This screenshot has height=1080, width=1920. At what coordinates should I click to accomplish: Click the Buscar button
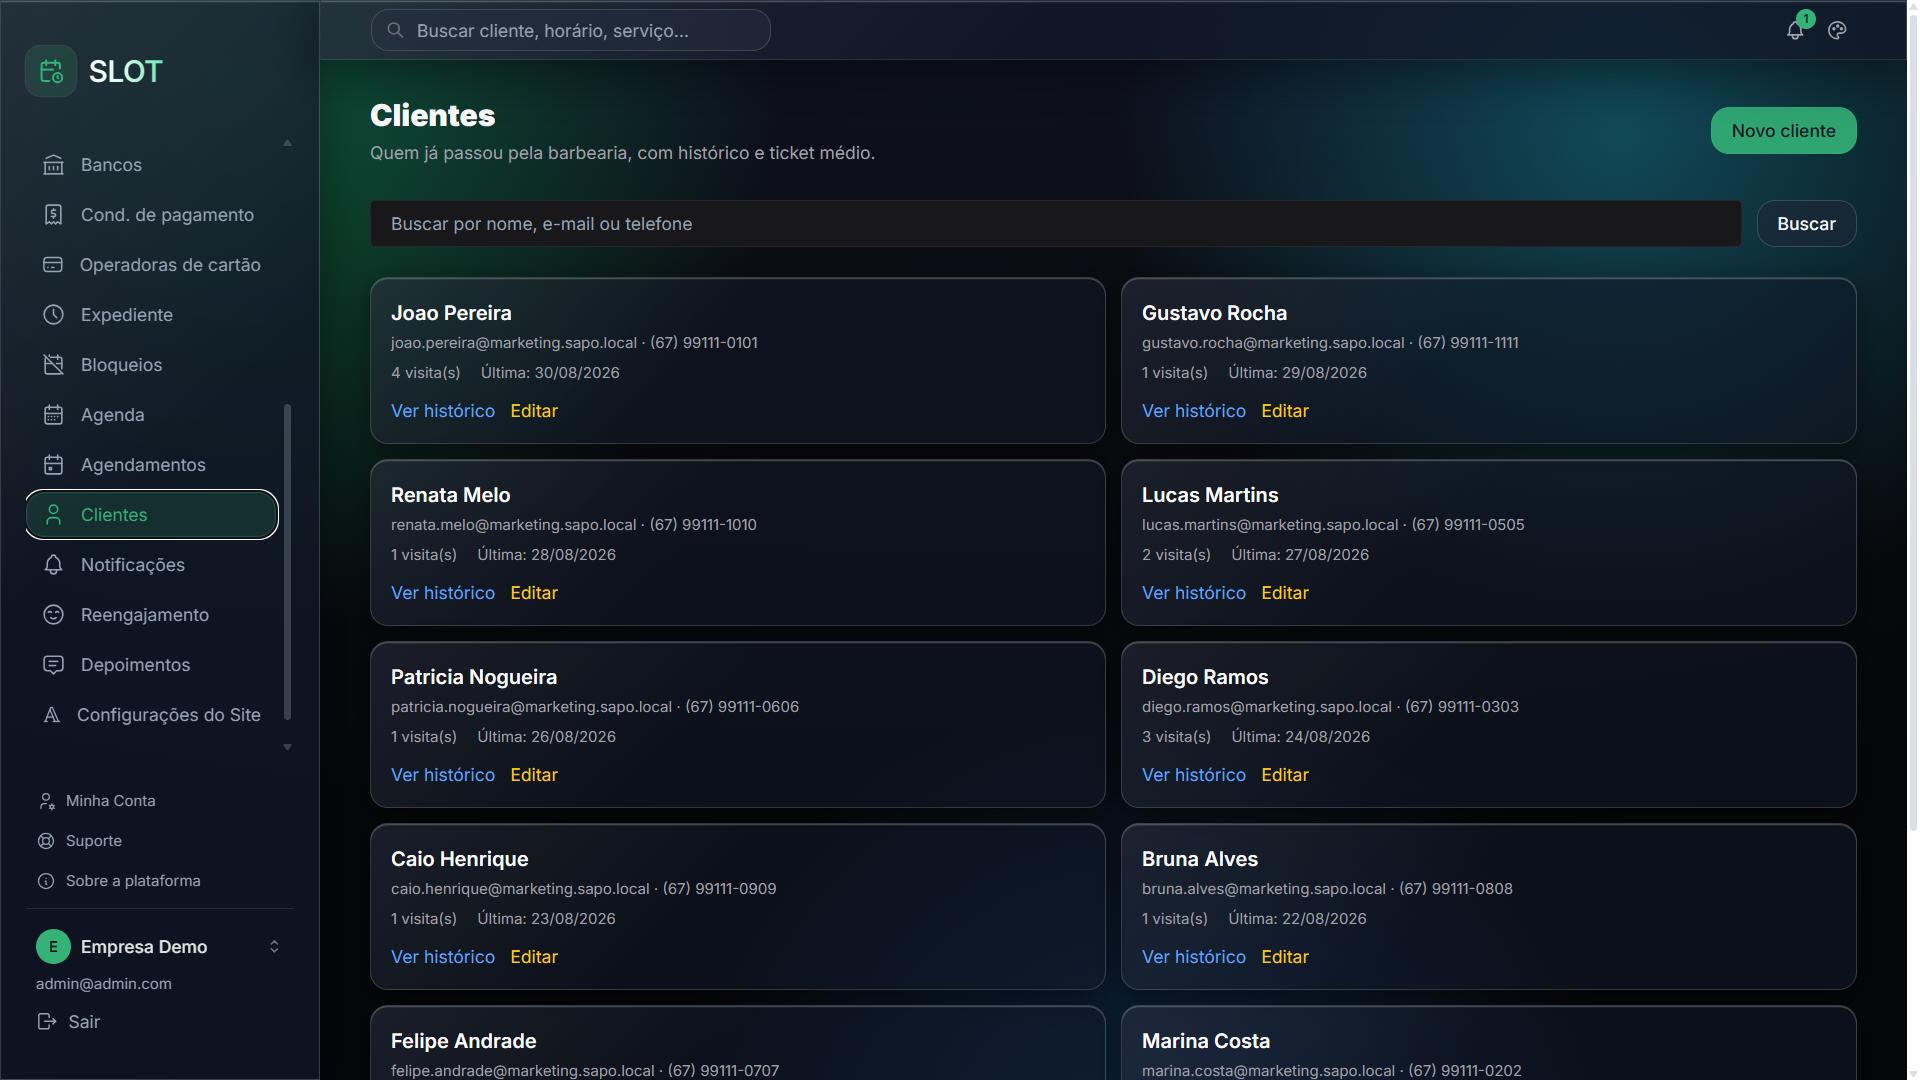(1806, 224)
